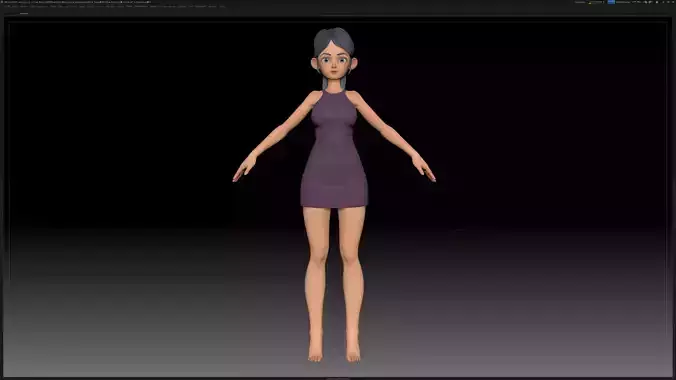This screenshot has width=676, height=380.
Task: Click the blue highlighted button in top bar
Action: coord(611,2)
